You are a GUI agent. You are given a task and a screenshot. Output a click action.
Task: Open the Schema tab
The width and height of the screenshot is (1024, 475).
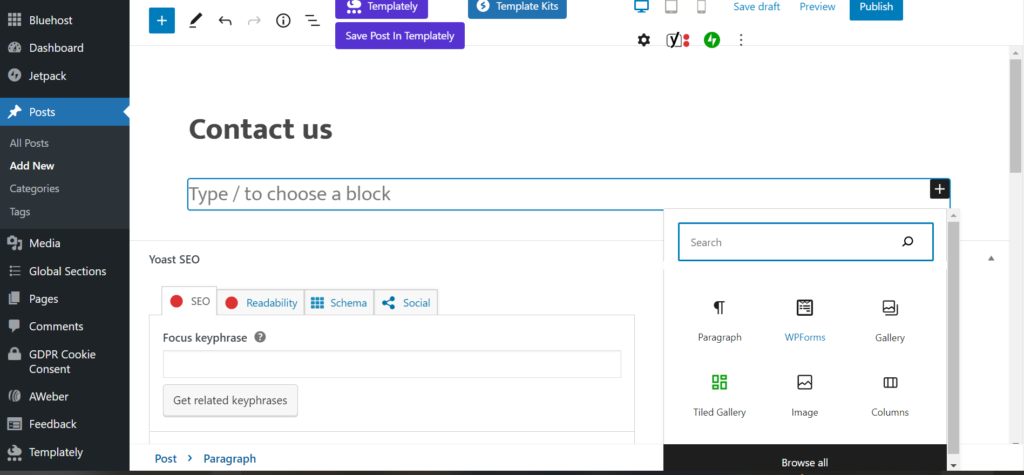point(339,303)
